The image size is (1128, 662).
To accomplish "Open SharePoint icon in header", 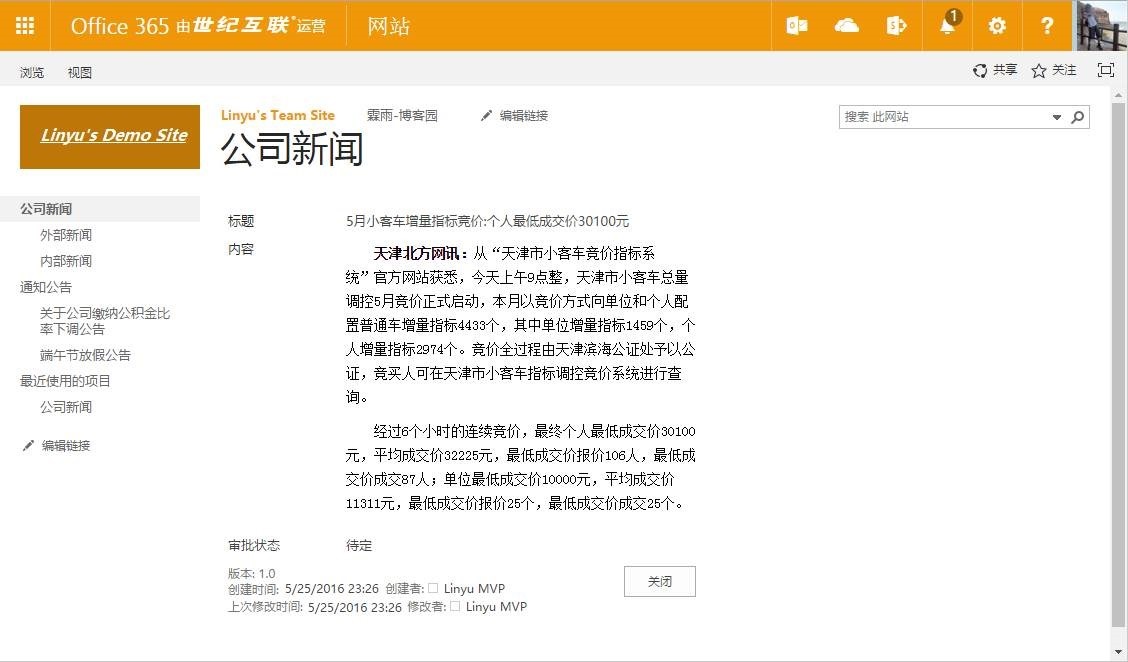I will tap(896, 26).
